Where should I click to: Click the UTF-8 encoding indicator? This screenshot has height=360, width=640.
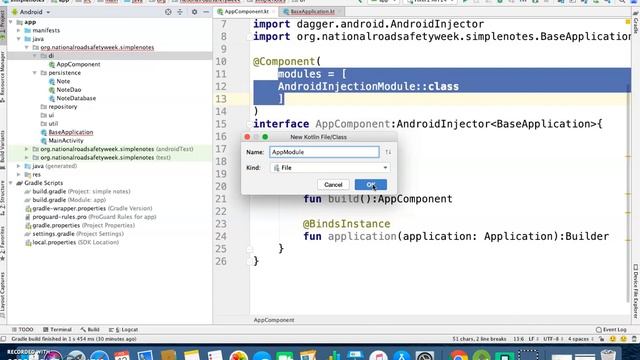[x=551, y=339]
